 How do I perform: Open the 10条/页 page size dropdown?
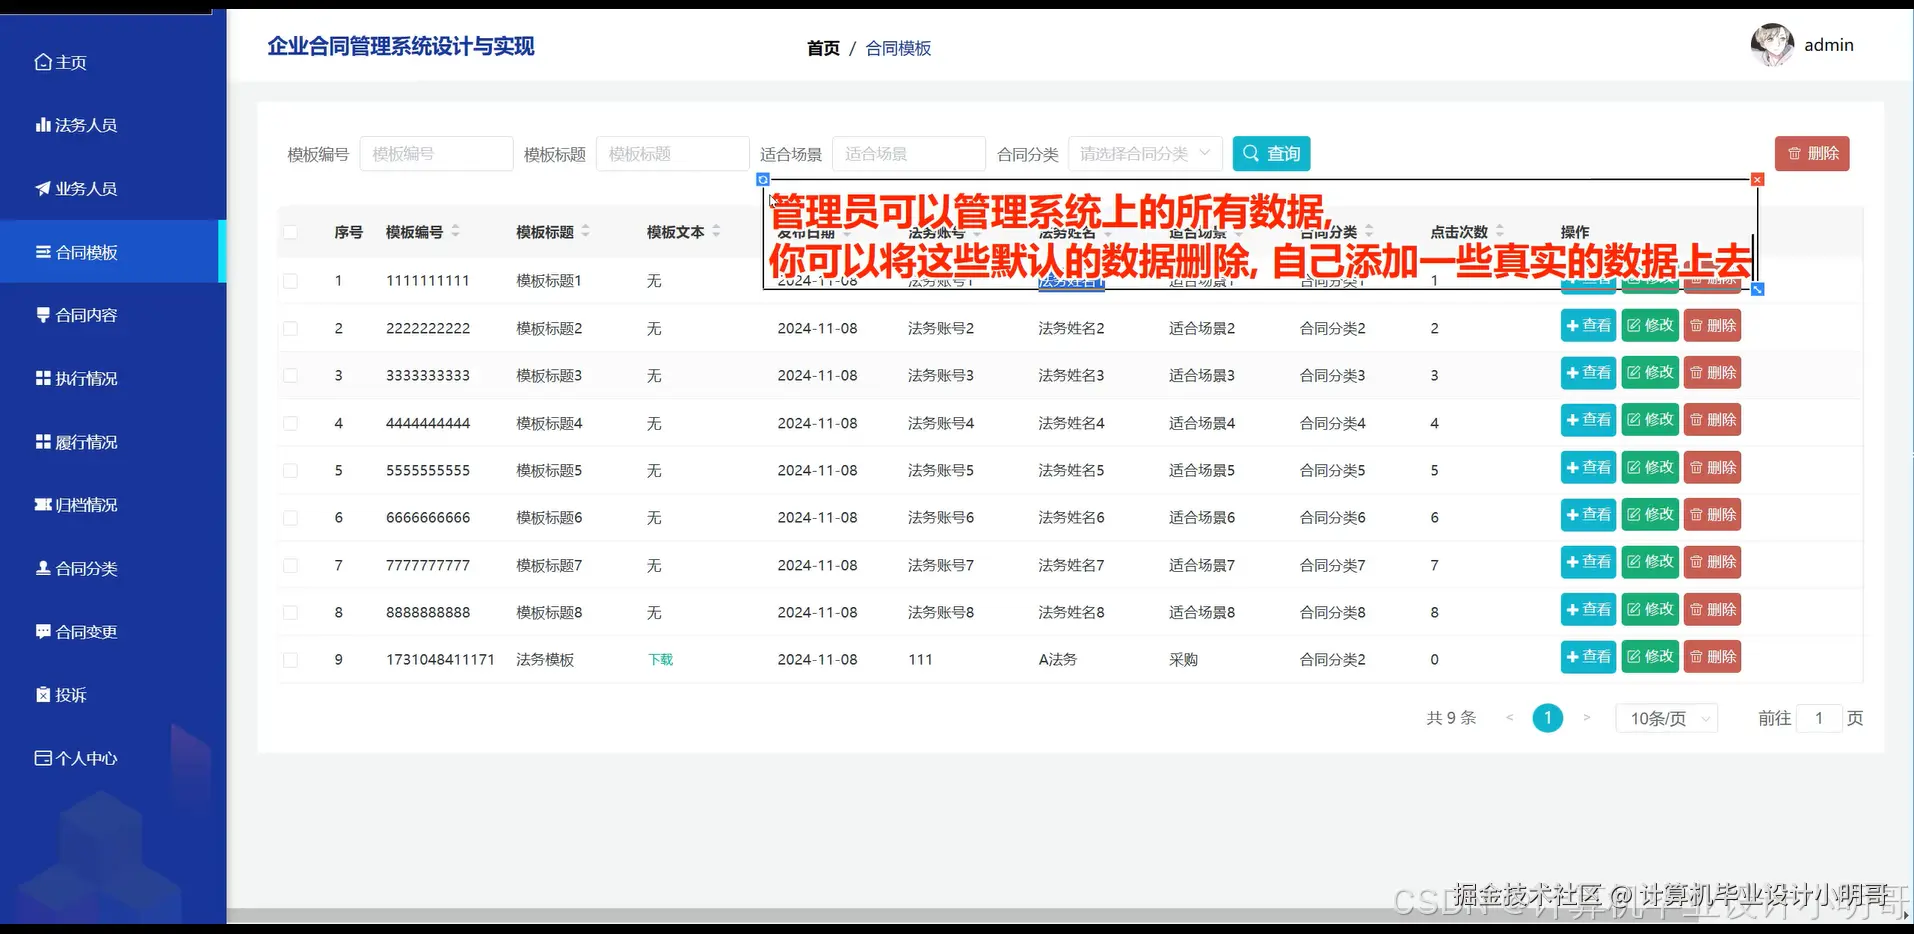(x=1665, y=717)
